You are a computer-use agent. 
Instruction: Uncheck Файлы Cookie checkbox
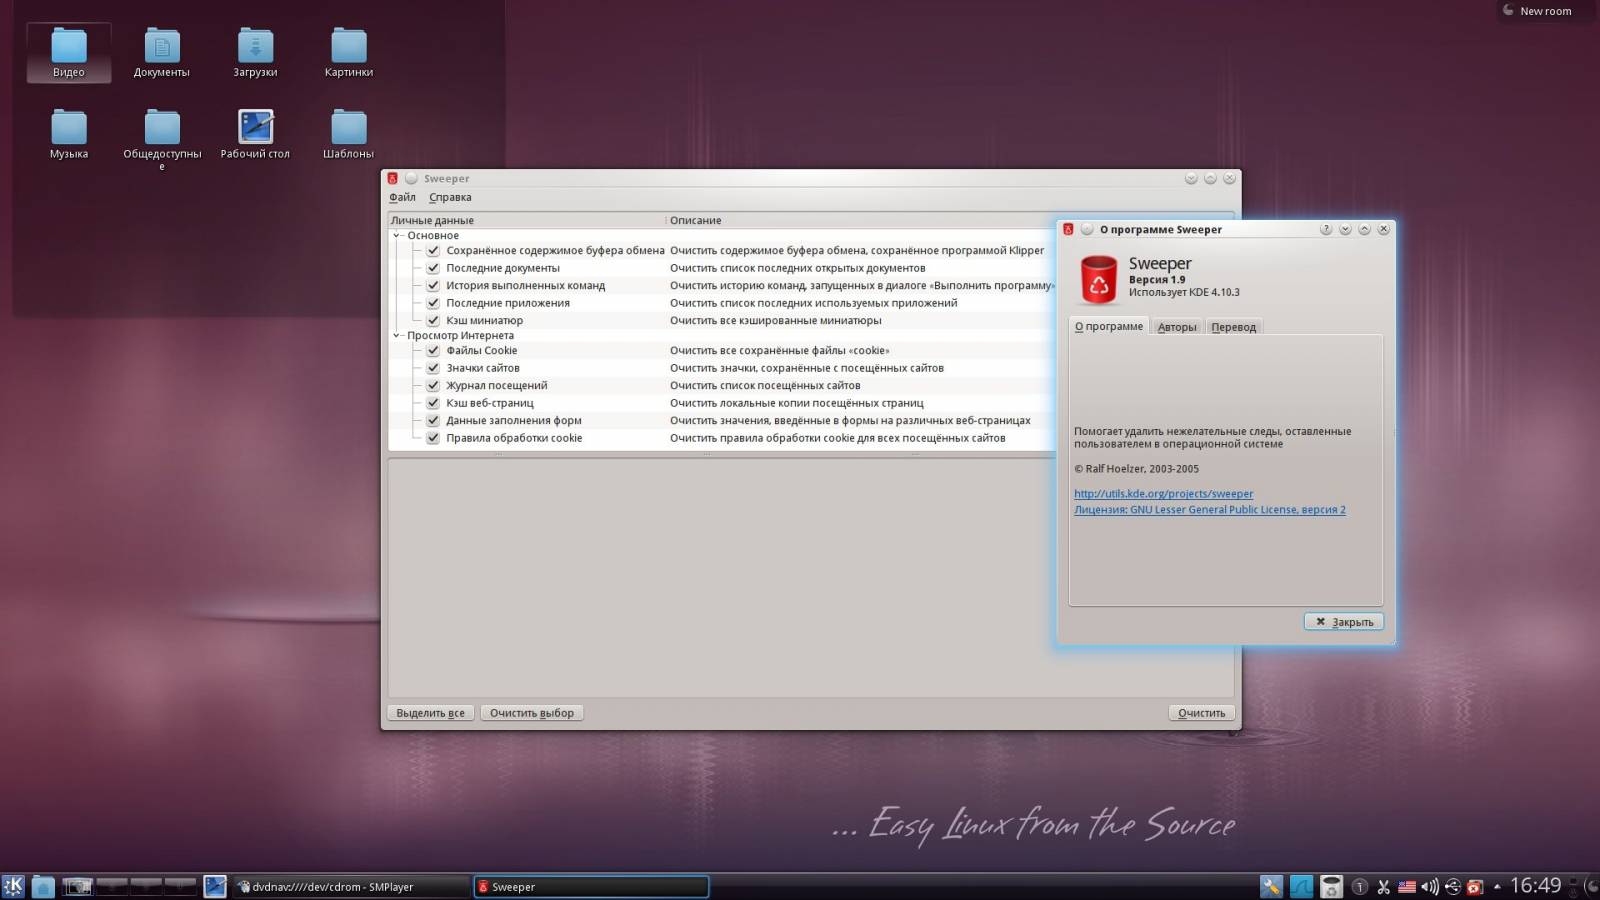pos(433,351)
